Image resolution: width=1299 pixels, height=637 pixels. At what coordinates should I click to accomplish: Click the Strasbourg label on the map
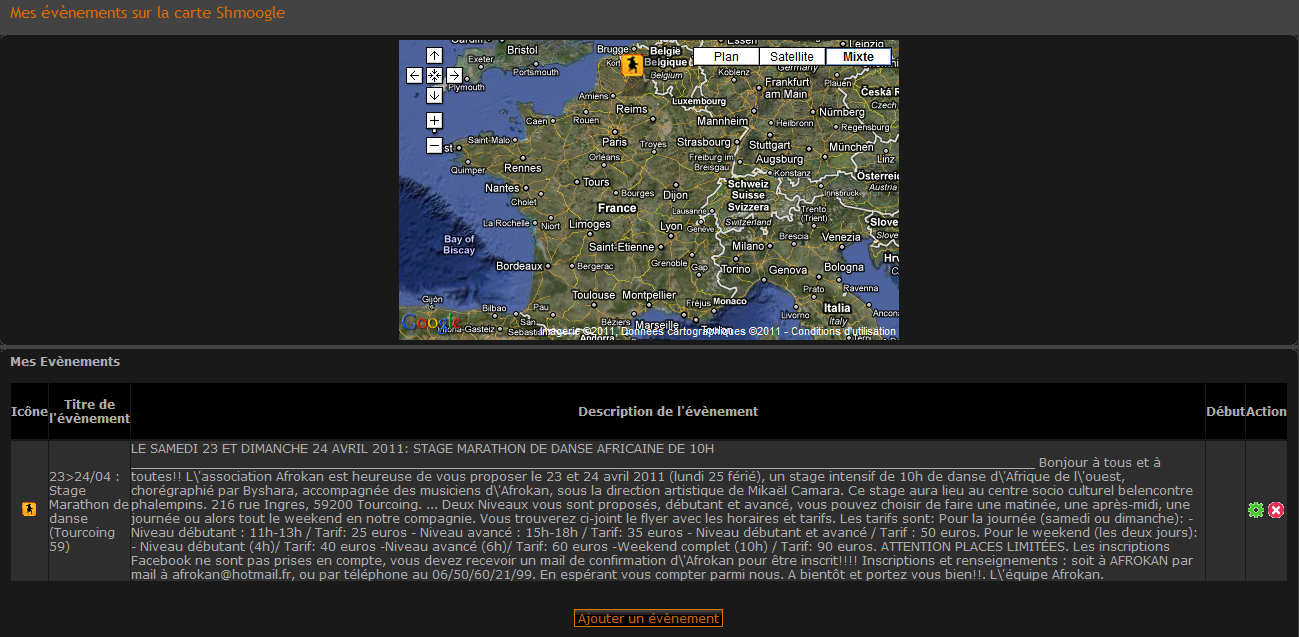coord(704,142)
